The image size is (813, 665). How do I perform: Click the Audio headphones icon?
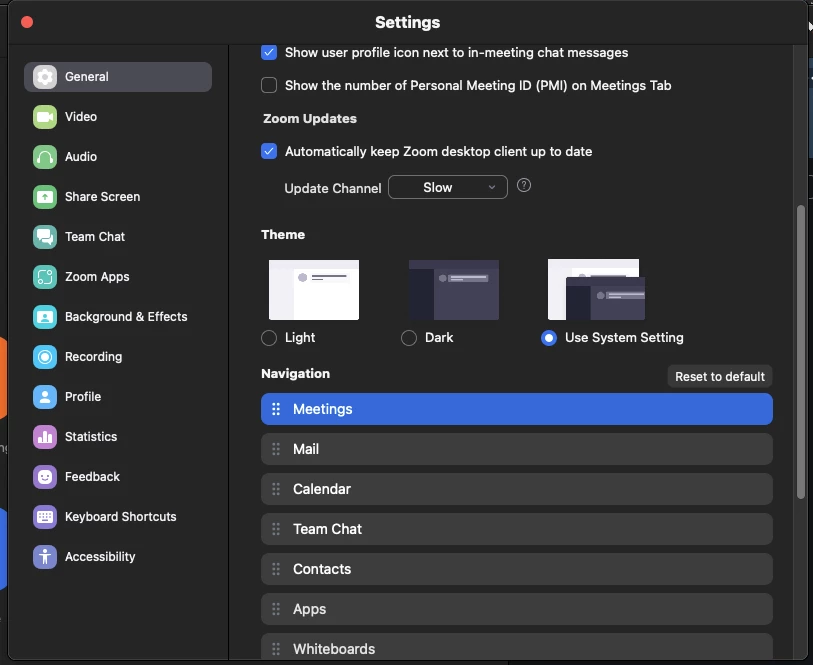tap(45, 157)
